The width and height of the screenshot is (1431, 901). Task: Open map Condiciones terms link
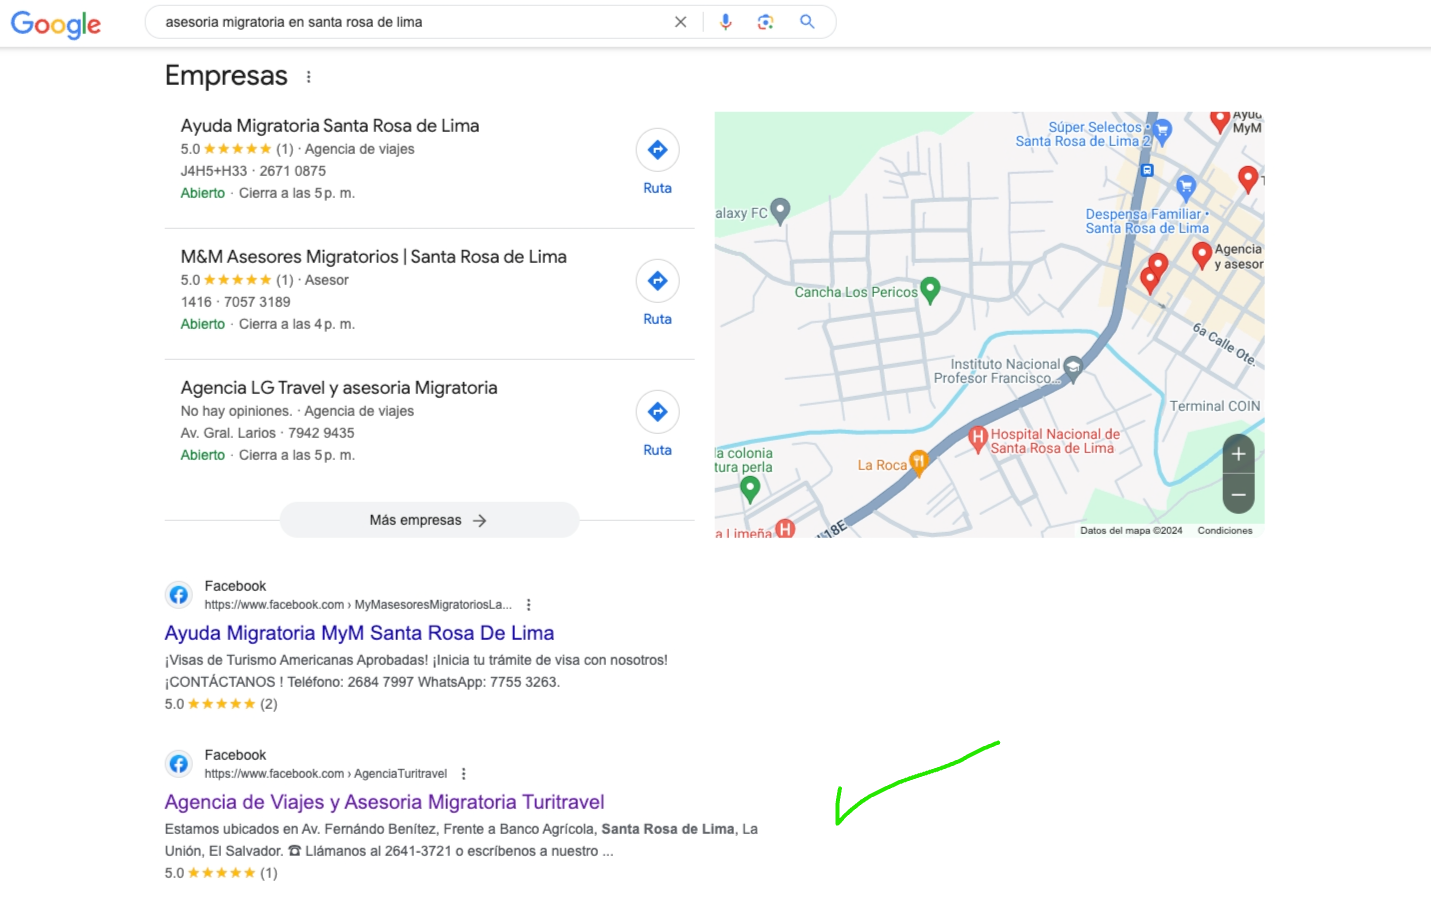[x=1225, y=531]
